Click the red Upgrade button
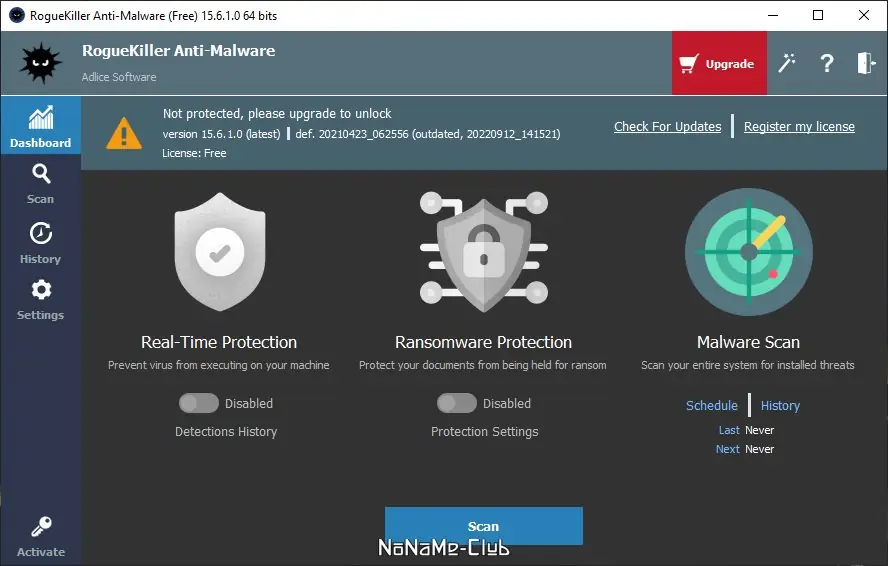The image size is (888, 566). (x=719, y=63)
